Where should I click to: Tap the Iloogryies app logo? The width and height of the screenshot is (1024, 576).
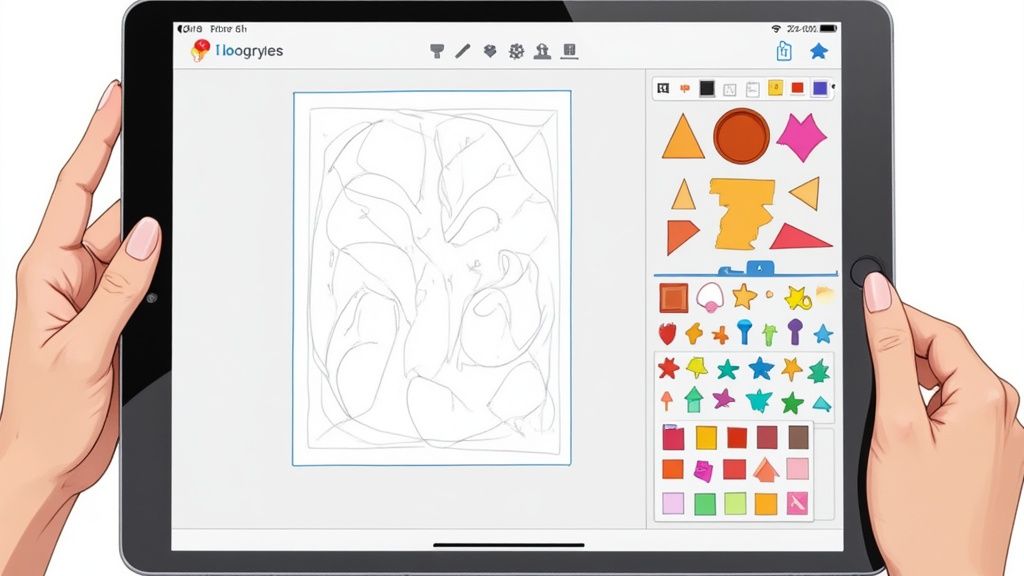pyautogui.click(x=200, y=50)
